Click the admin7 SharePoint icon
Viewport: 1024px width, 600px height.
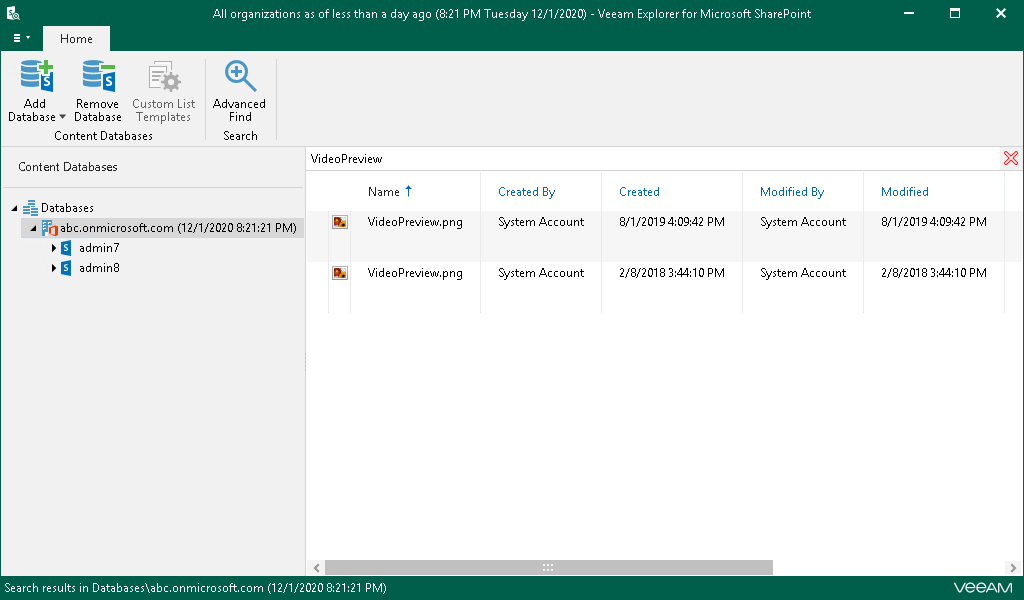tap(66, 248)
